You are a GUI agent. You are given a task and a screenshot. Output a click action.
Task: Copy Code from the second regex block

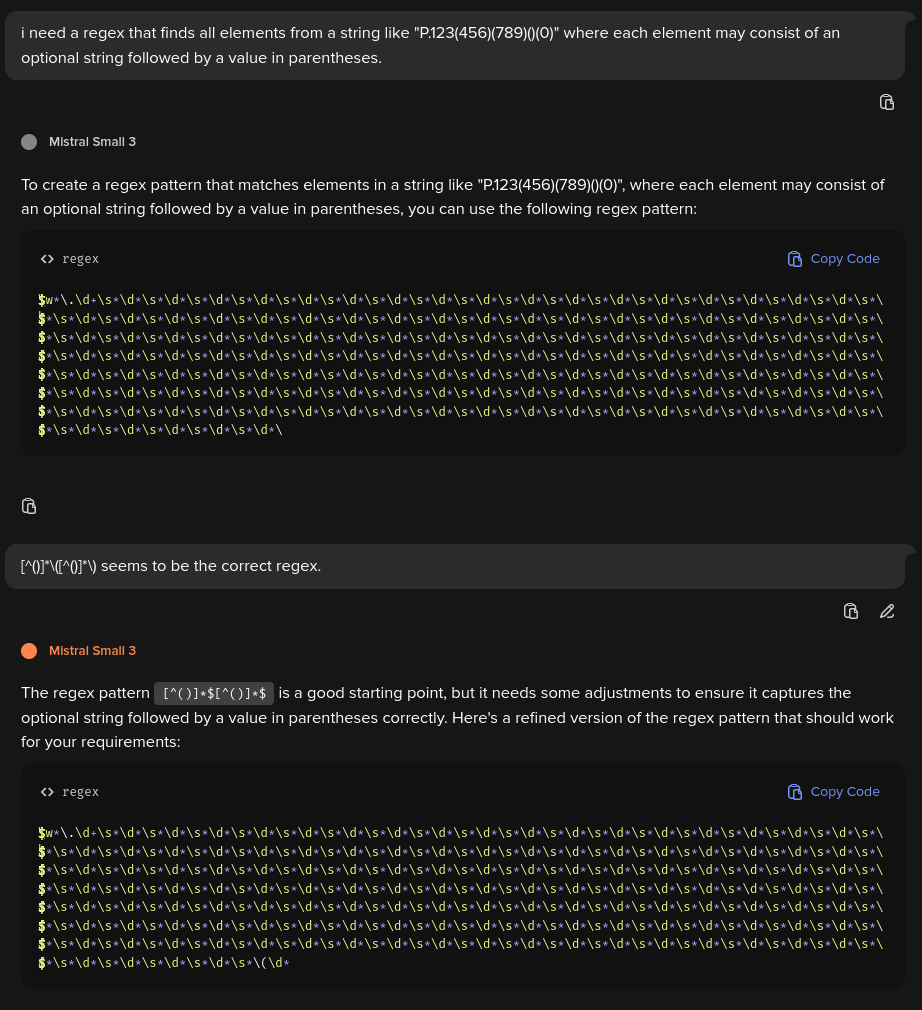coord(833,792)
